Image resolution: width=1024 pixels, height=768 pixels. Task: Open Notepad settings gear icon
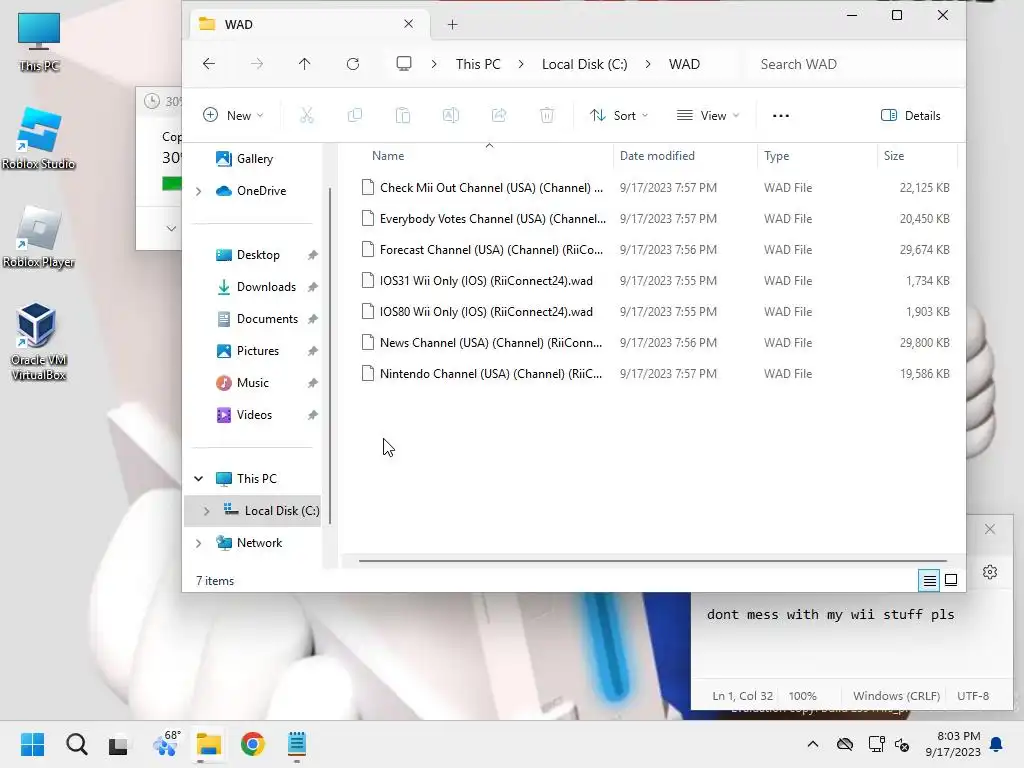click(990, 572)
